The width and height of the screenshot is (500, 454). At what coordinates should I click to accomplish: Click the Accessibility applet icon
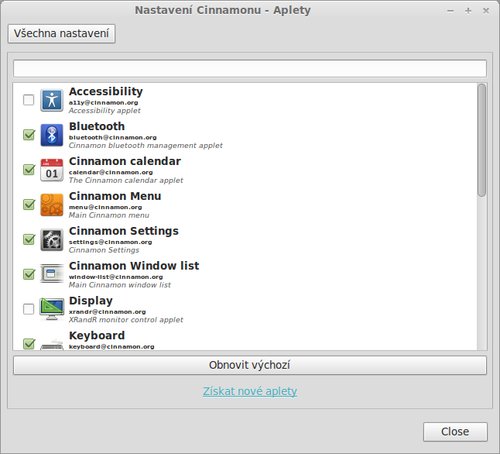[x=52, y=100]
